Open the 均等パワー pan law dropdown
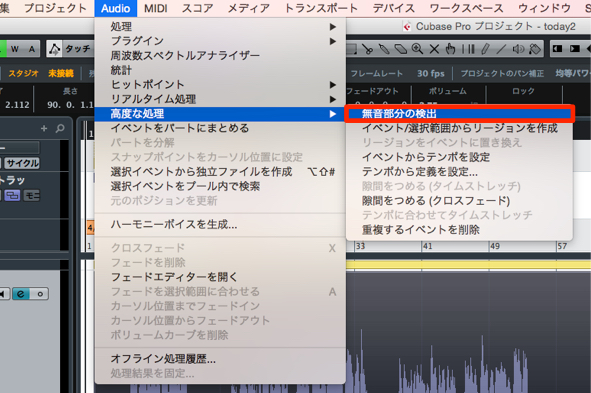The image size is (591, 393). click(573, 73)
